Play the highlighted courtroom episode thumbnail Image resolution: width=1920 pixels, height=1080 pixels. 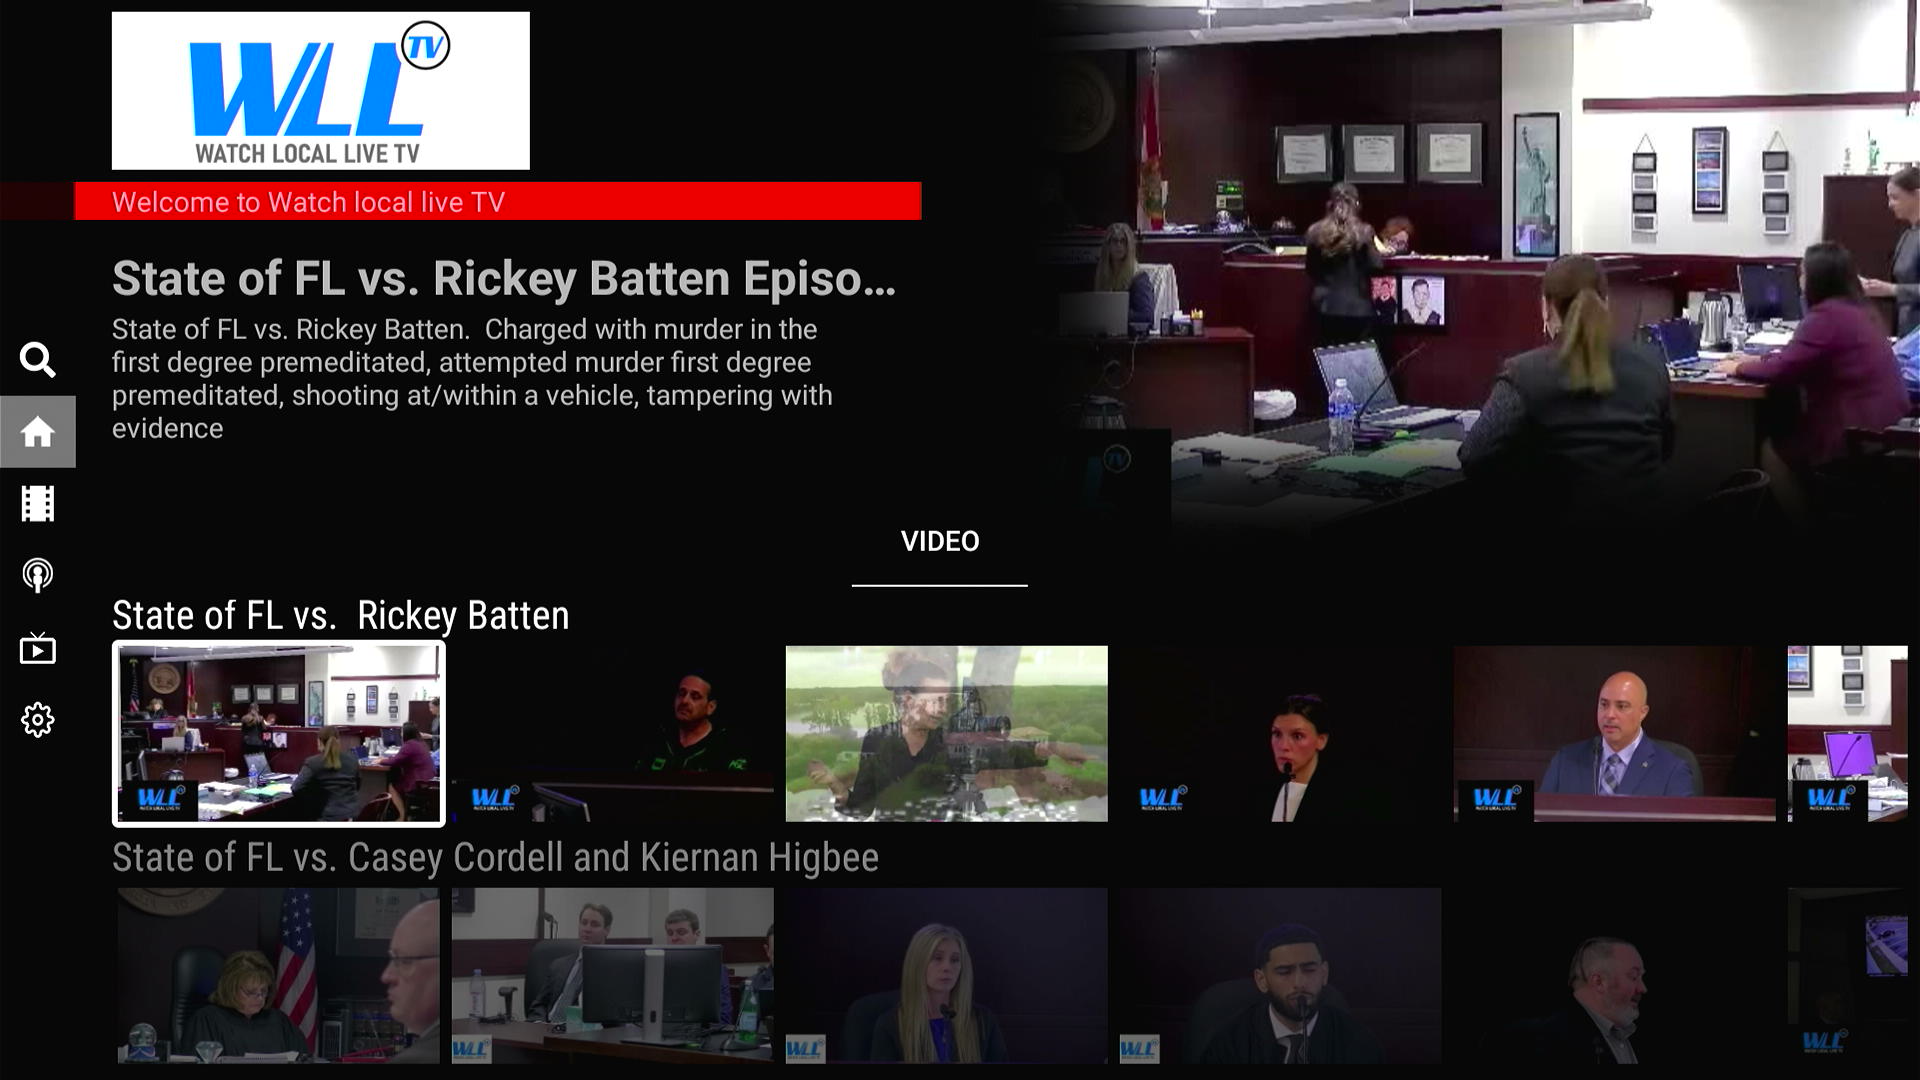click(279, 733)
